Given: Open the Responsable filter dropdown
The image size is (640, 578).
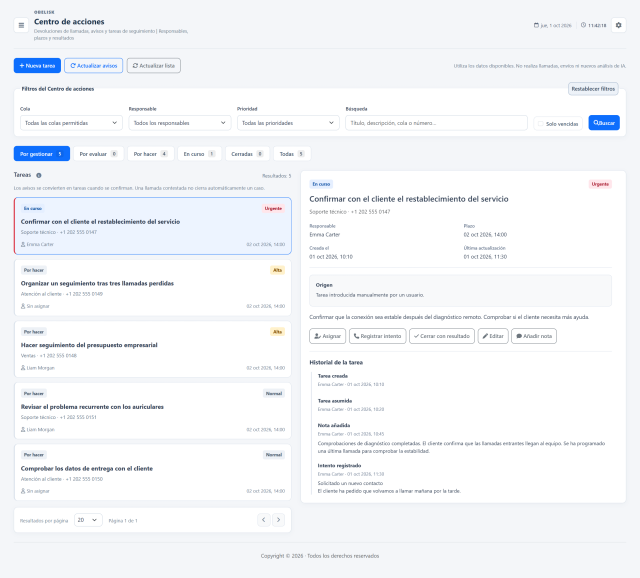Looking at the screenshot, I should click(180, 123).
